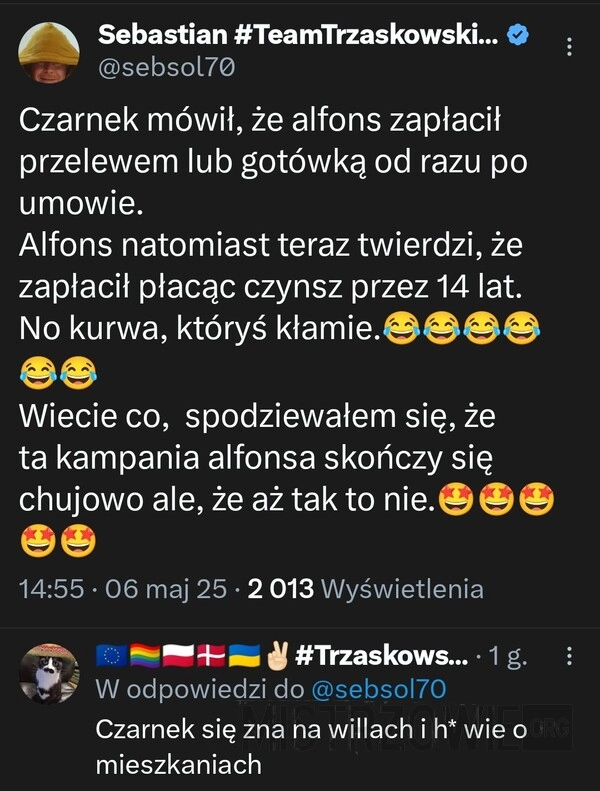Click the rainbow flag emoji in reply name
The height and width of the screenshot is (791, 600).
pyautogui.click(x=145, y=656)
